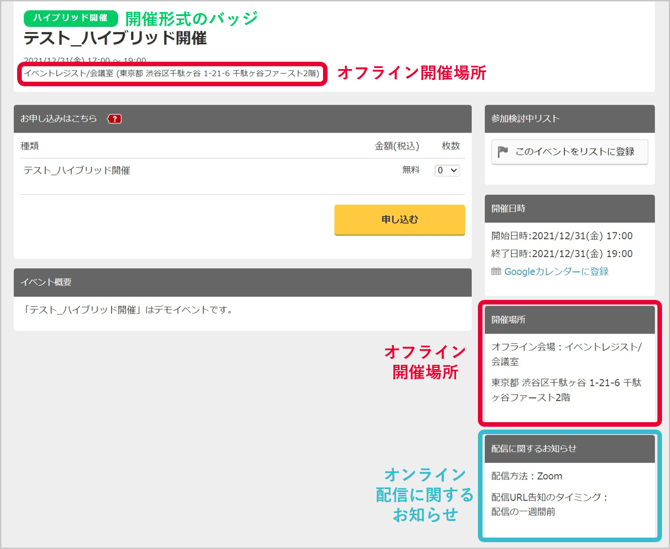Screen dimensions: 670x549
Task: Click the flag icon in the list button
Action: point(503,153)
